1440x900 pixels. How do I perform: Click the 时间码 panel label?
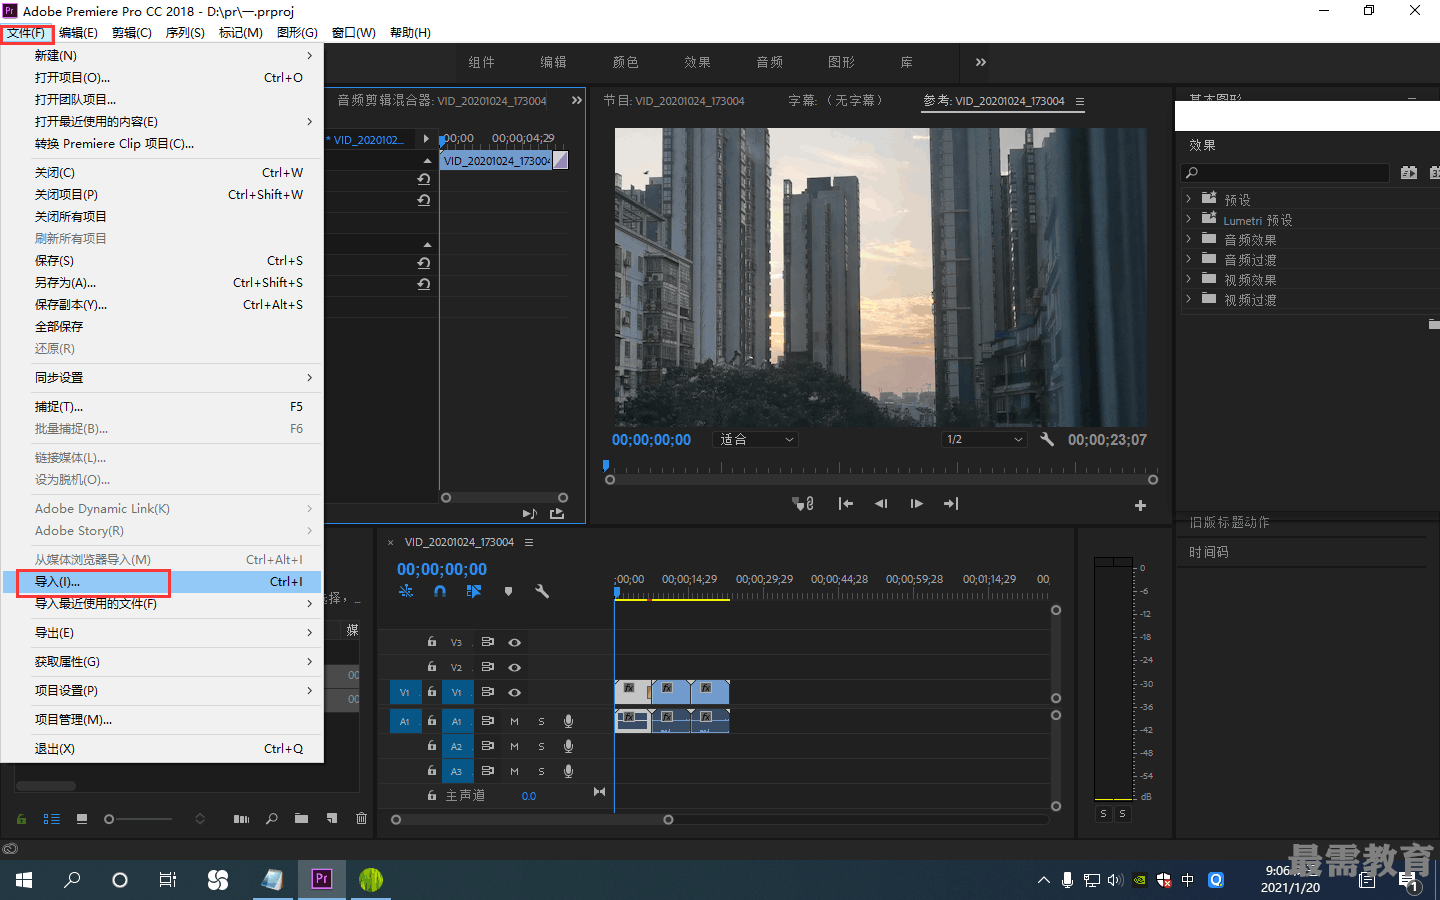1209,552
